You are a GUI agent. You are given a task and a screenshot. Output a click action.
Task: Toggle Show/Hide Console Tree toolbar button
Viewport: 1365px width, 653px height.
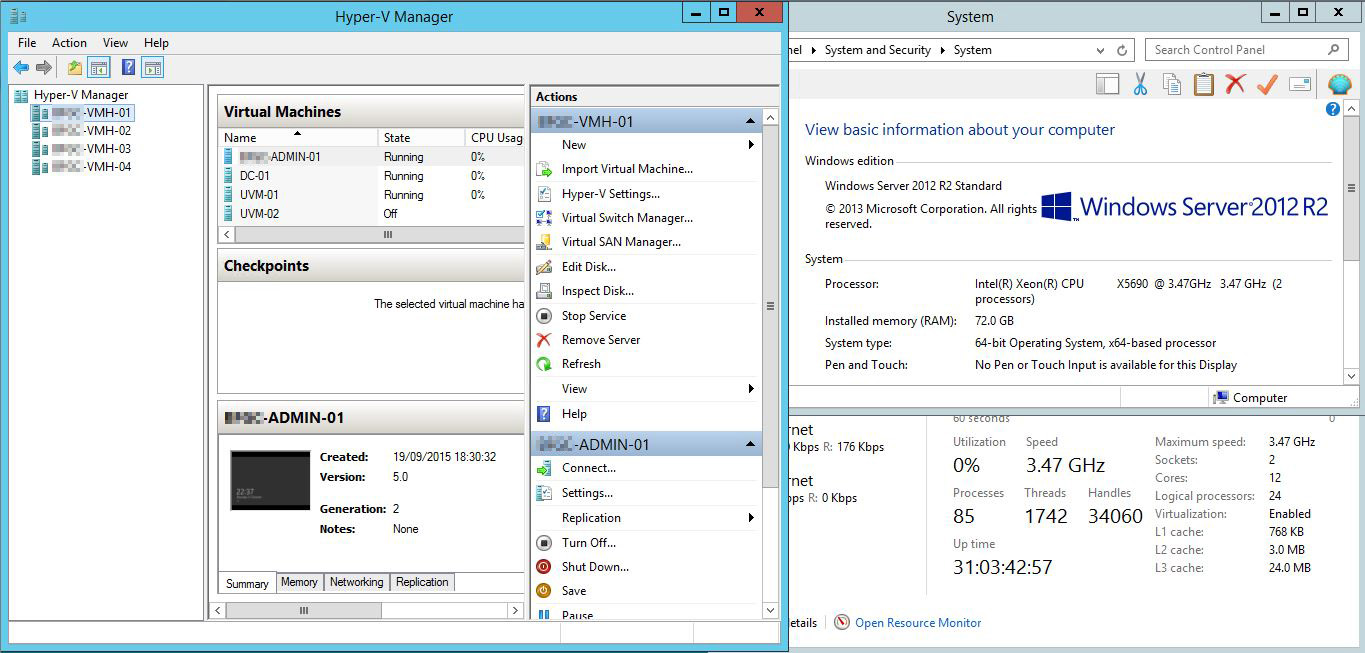click(x=98, y=68)
